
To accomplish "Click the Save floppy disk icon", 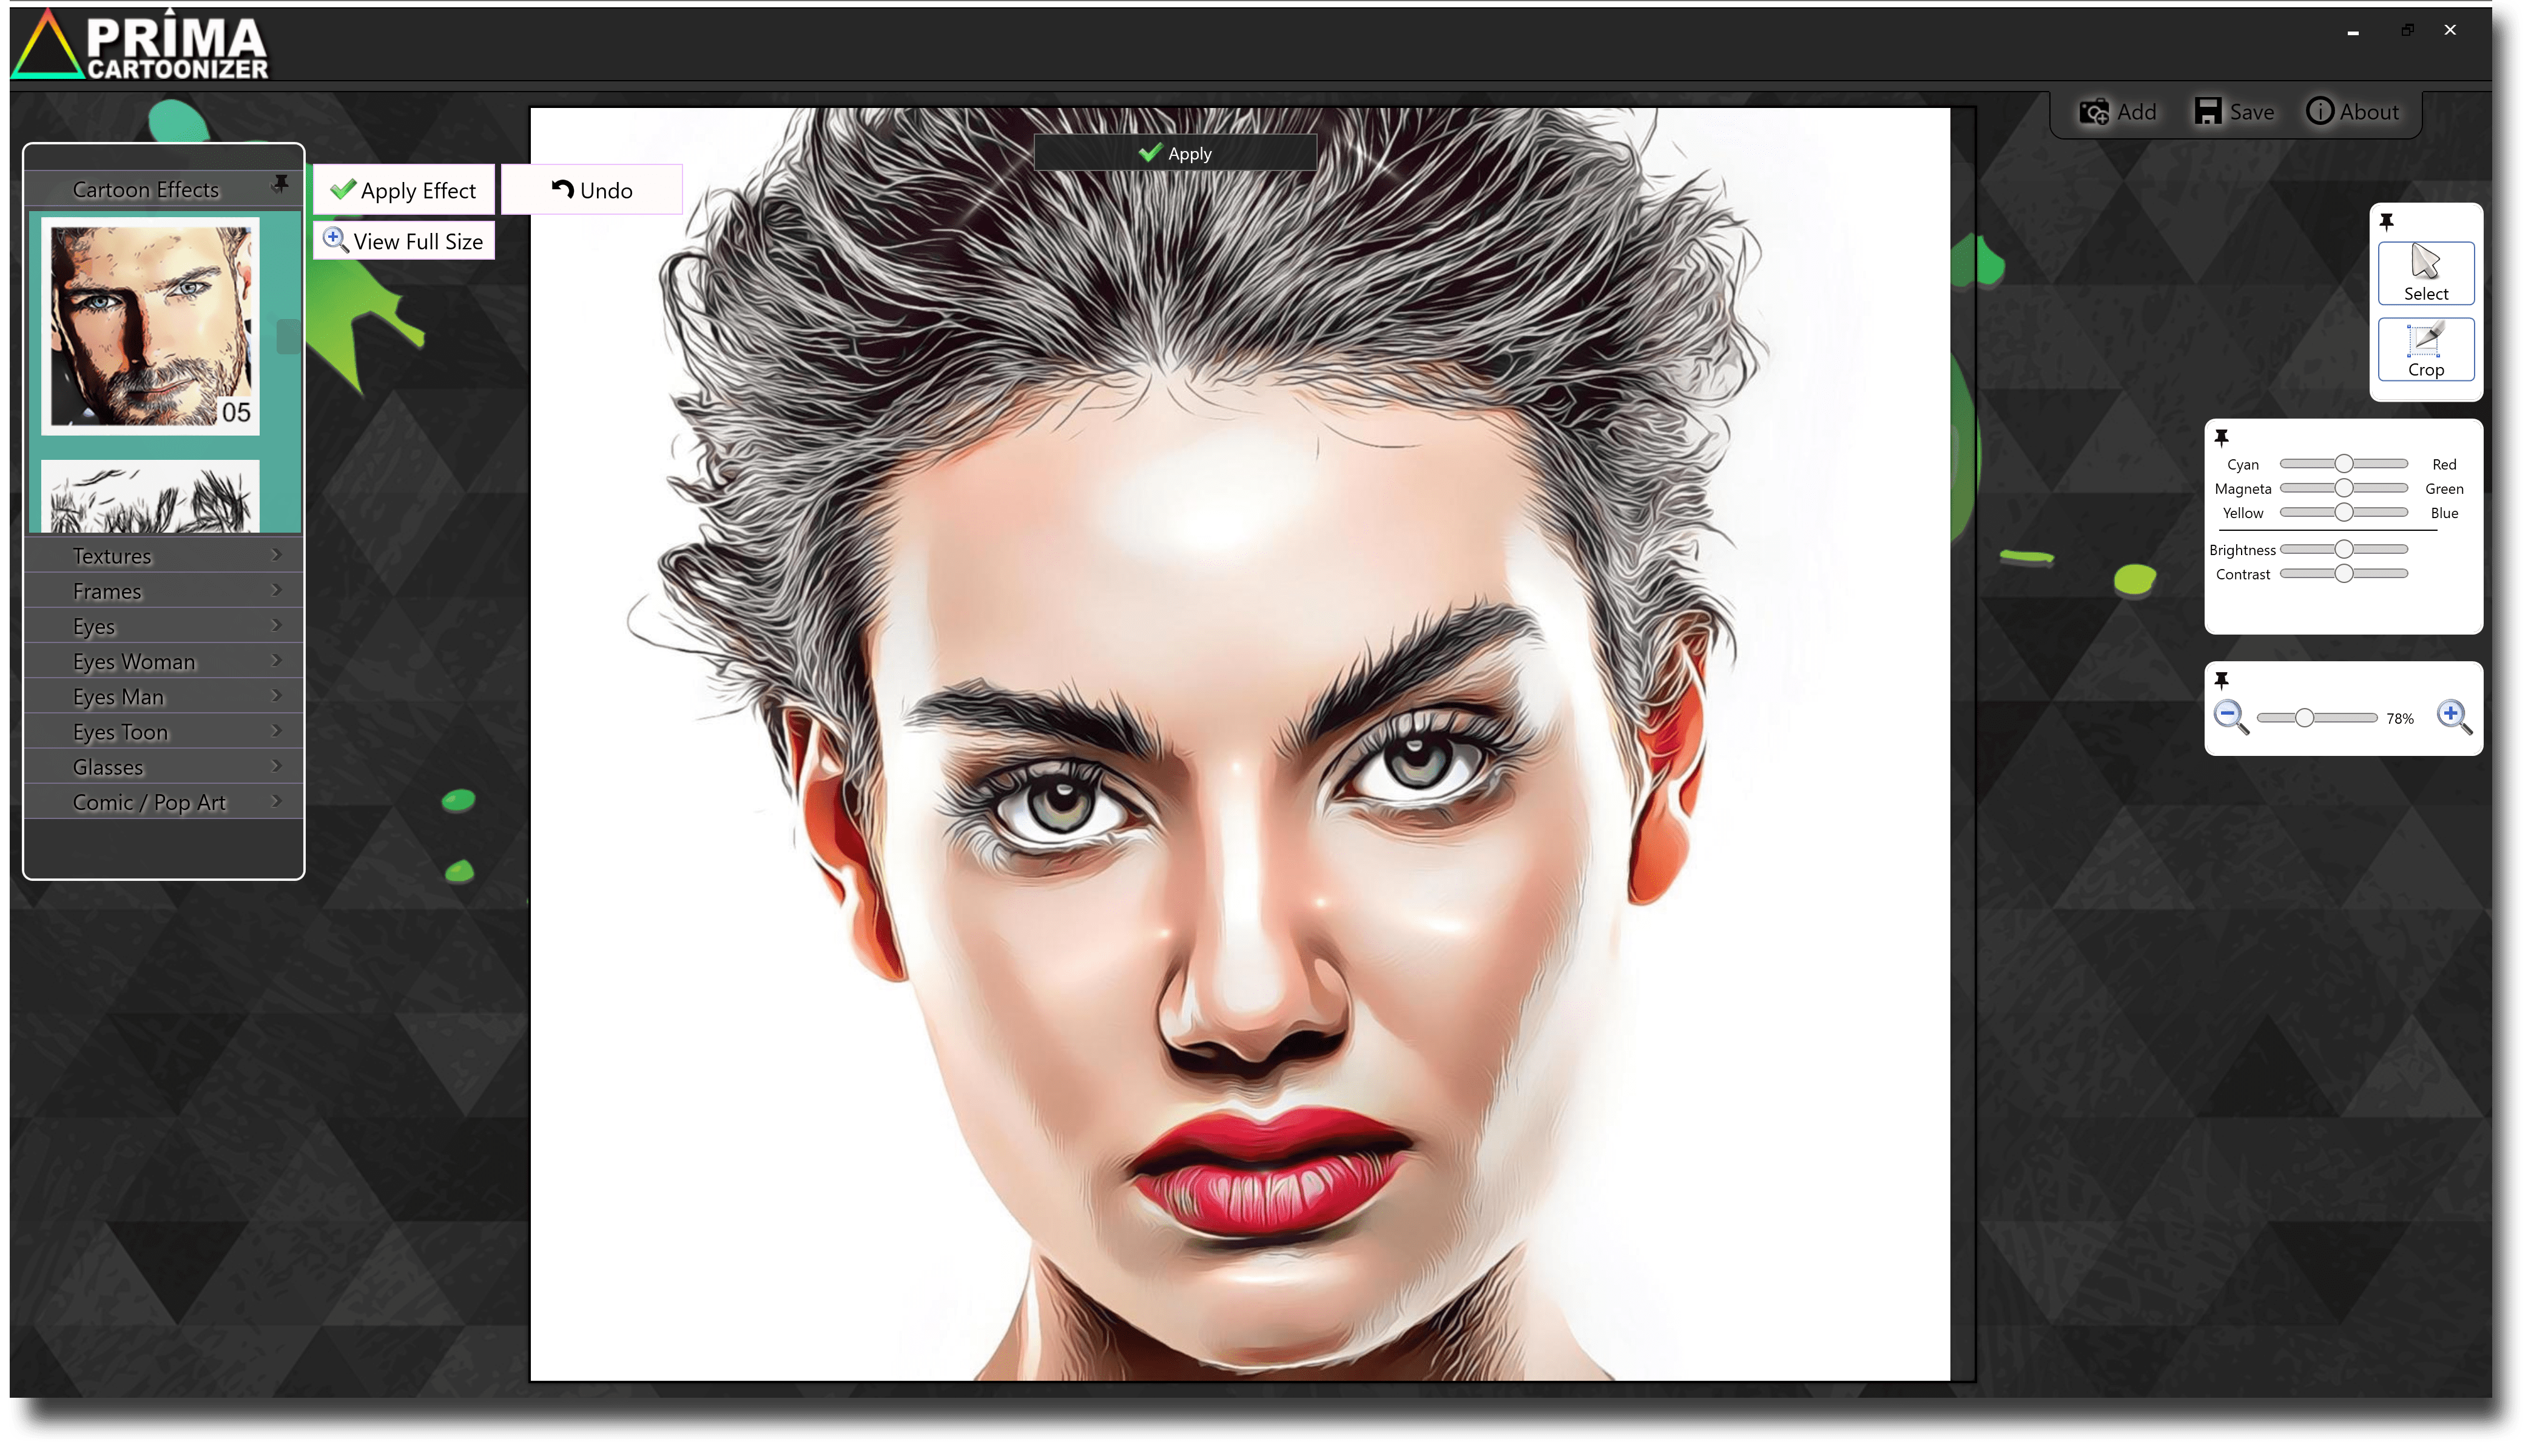I will click(x=2208, y=112).
